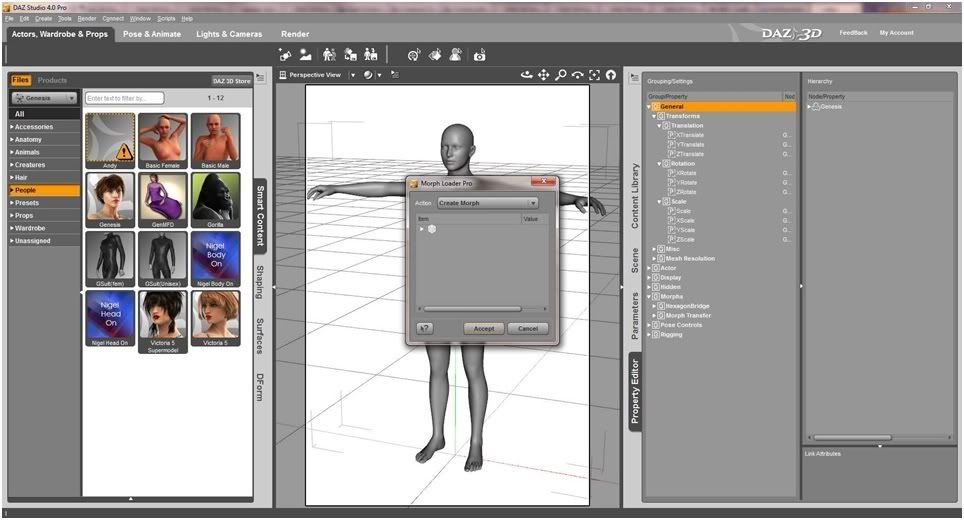The width and height of the screenshot is (964, 523).
Task: Open the My Account link
Action: (896, 33)
